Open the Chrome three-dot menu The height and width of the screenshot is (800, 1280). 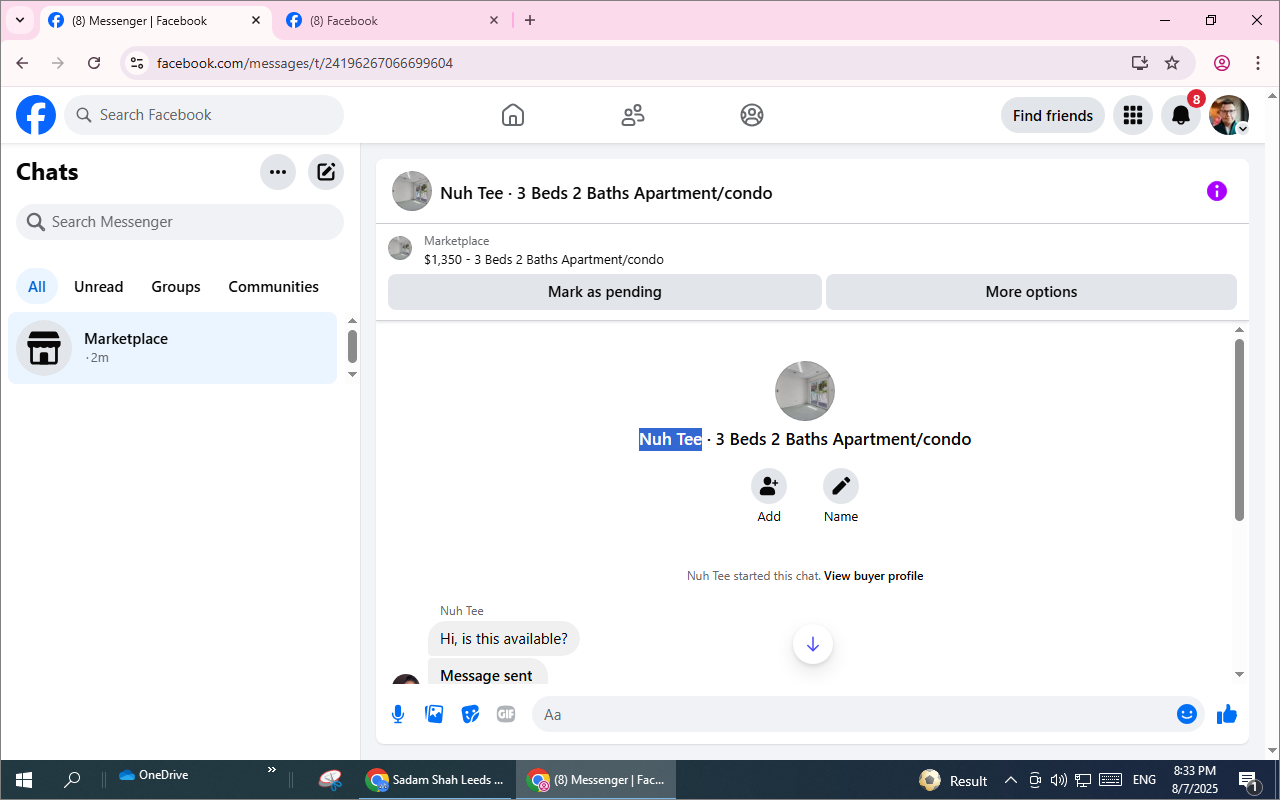(1258, 63)
